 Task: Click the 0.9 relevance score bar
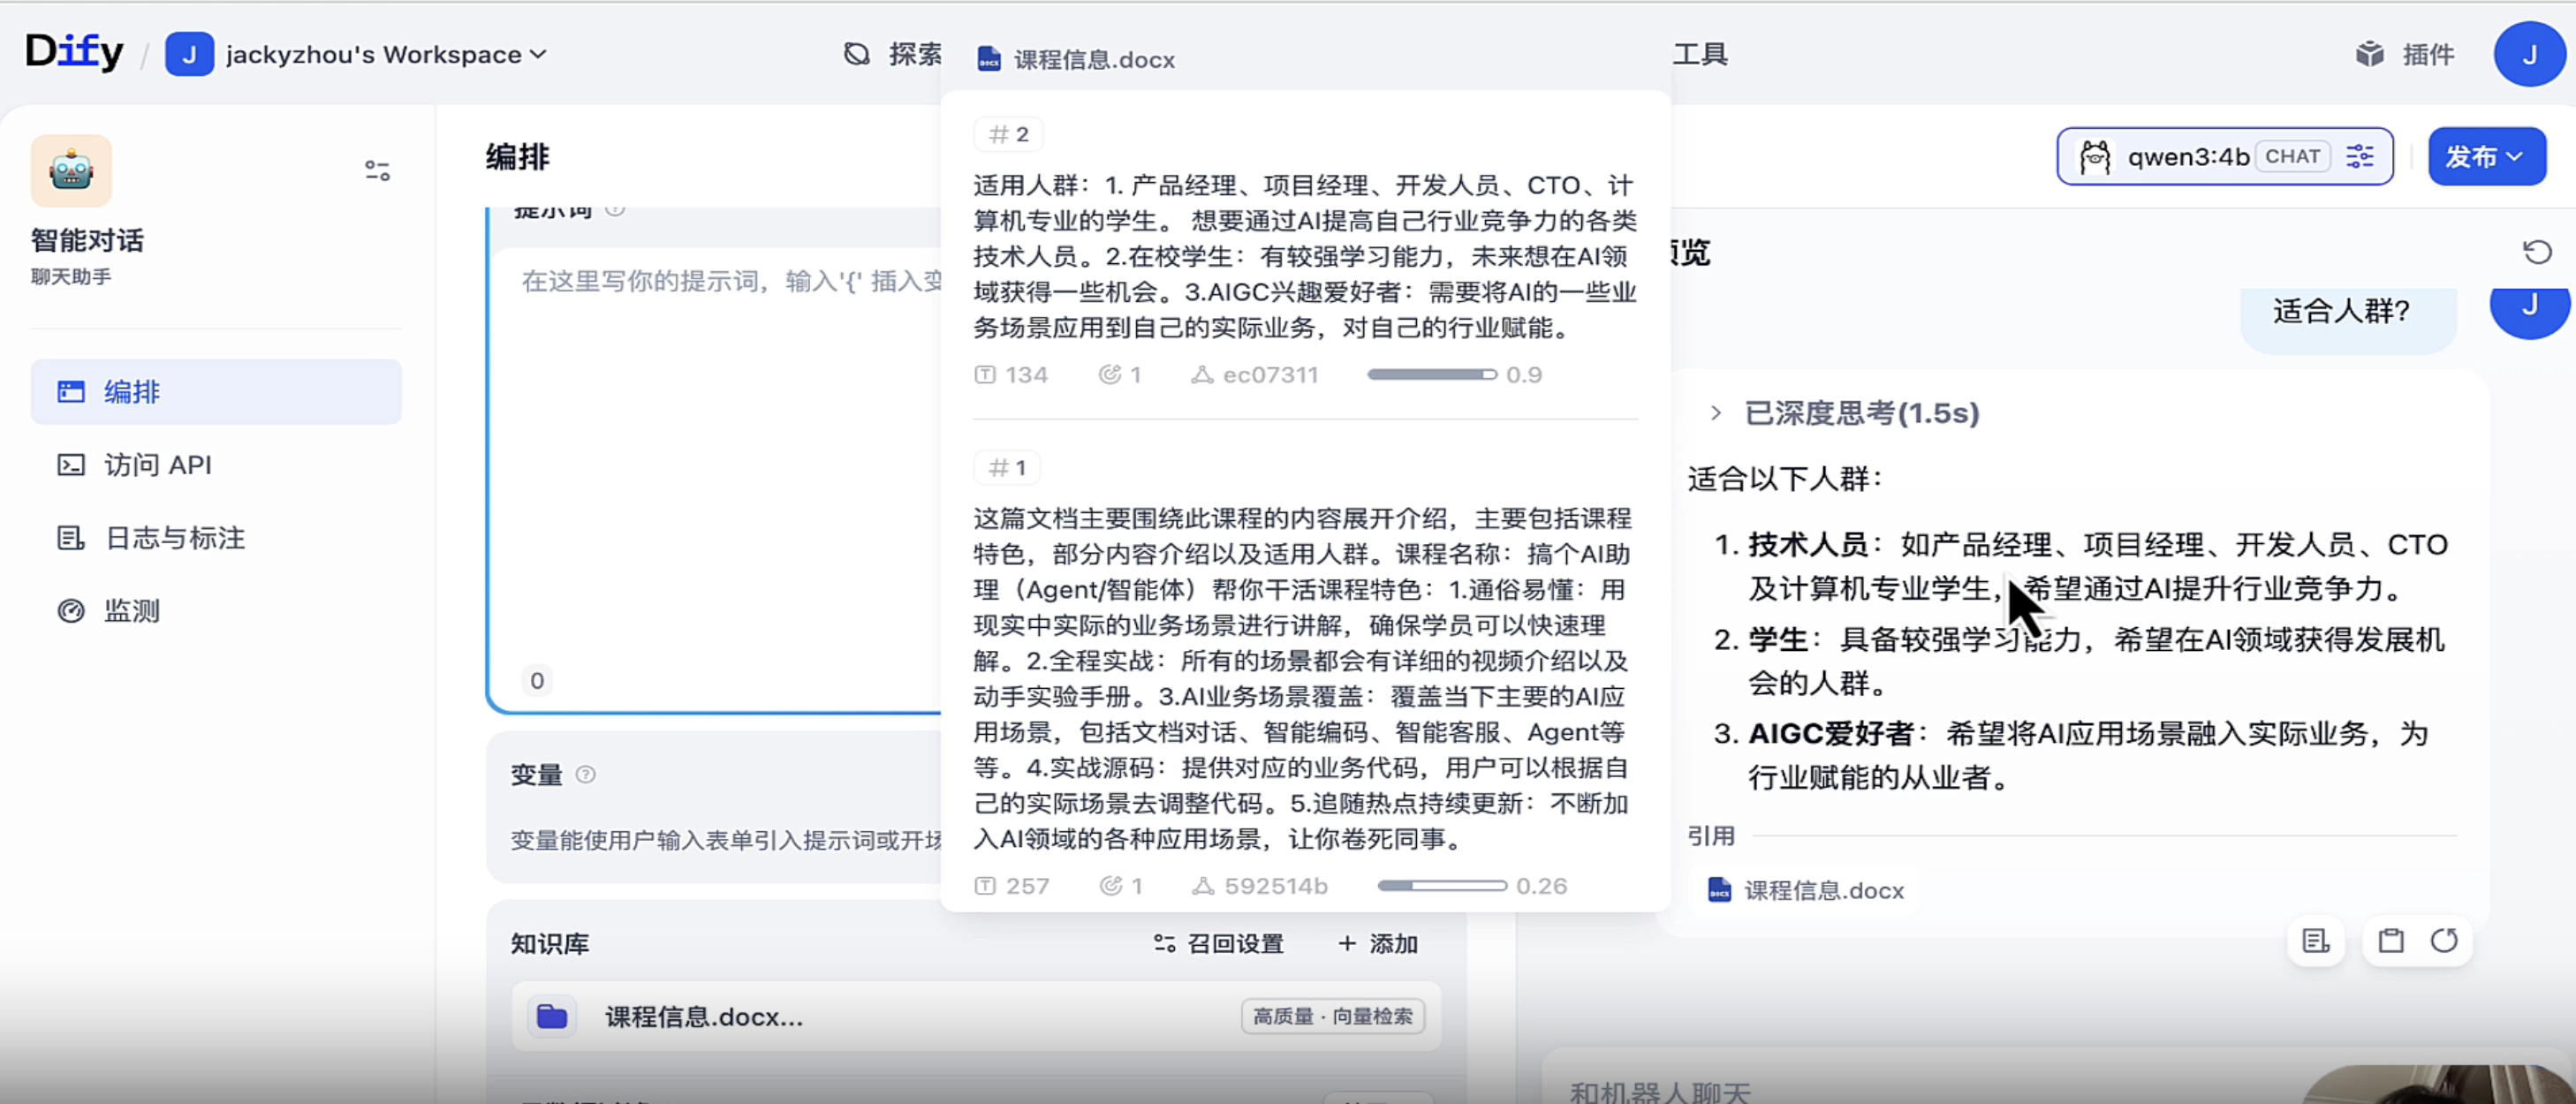(1431, 375)
